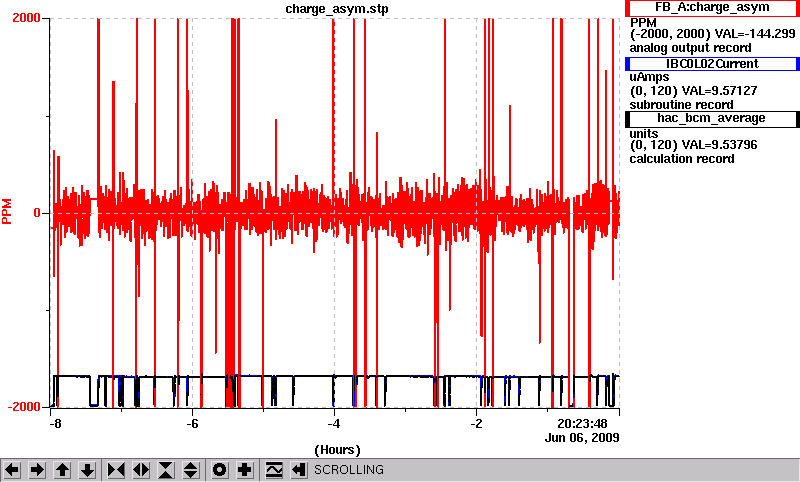This screenshot has width=800, height=482.
Task: Click the Jun 06, 2009 date label
Action: pyautogui.click(x=582, y=438)
